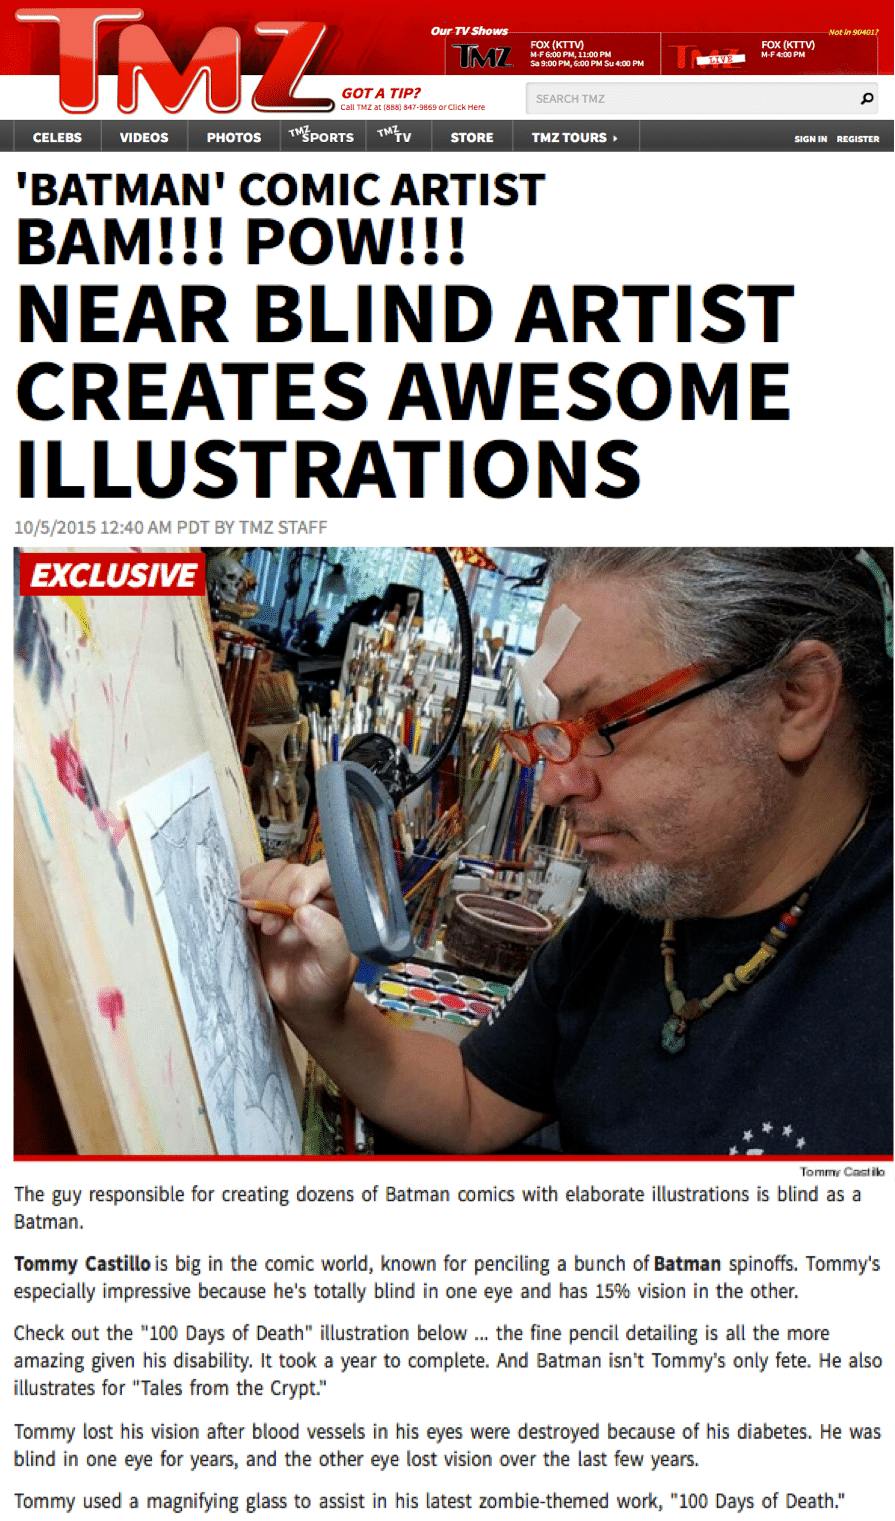The height and width of the screenshot is (1521, 895).
Task: Click the 'Not in 90401?' link
Action: point(853,33)
